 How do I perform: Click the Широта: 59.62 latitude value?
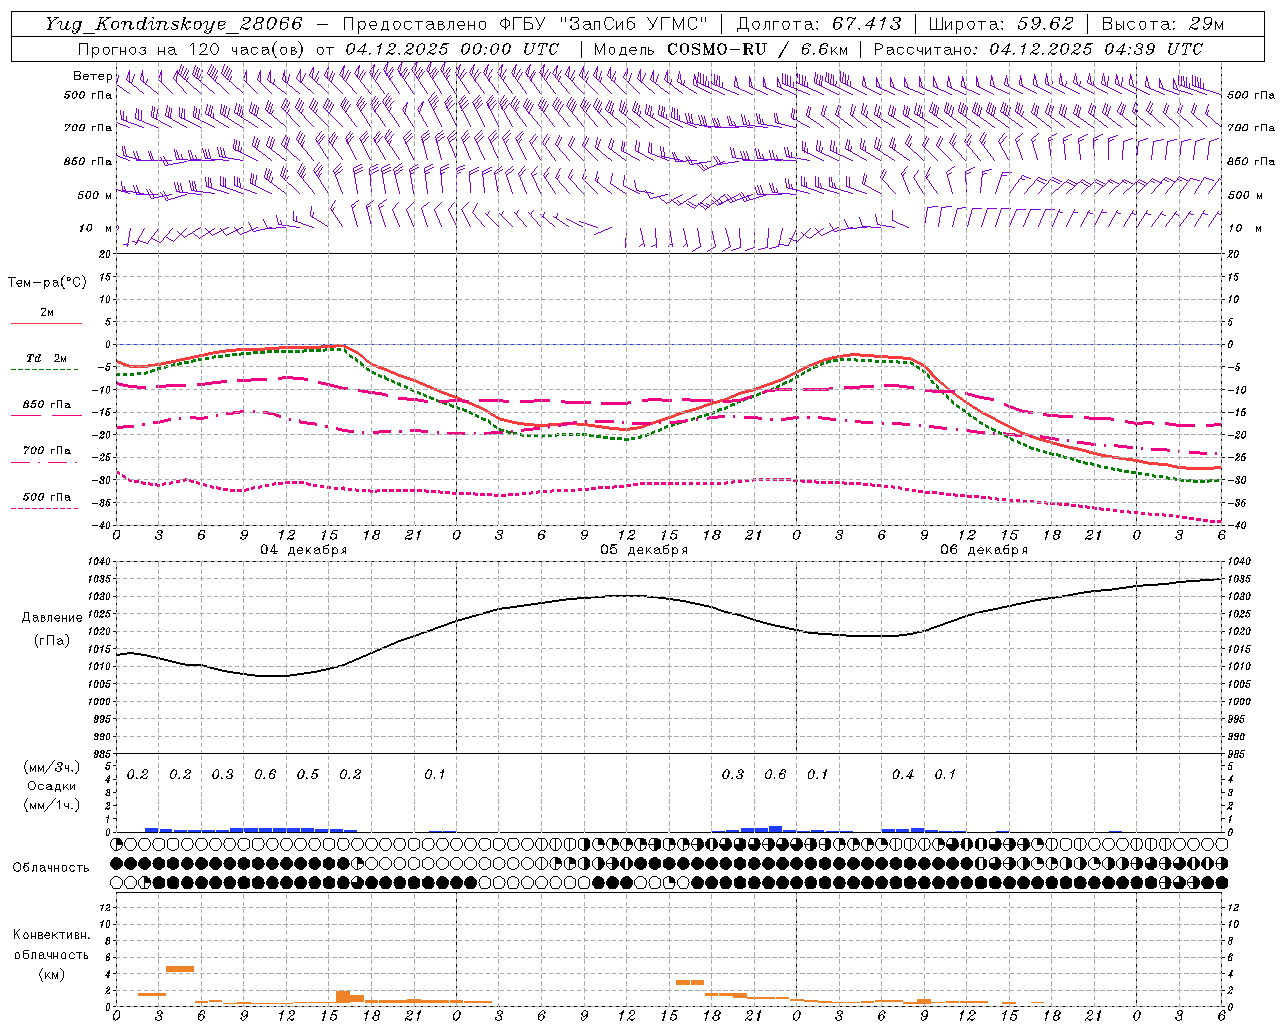(1001, 24)
